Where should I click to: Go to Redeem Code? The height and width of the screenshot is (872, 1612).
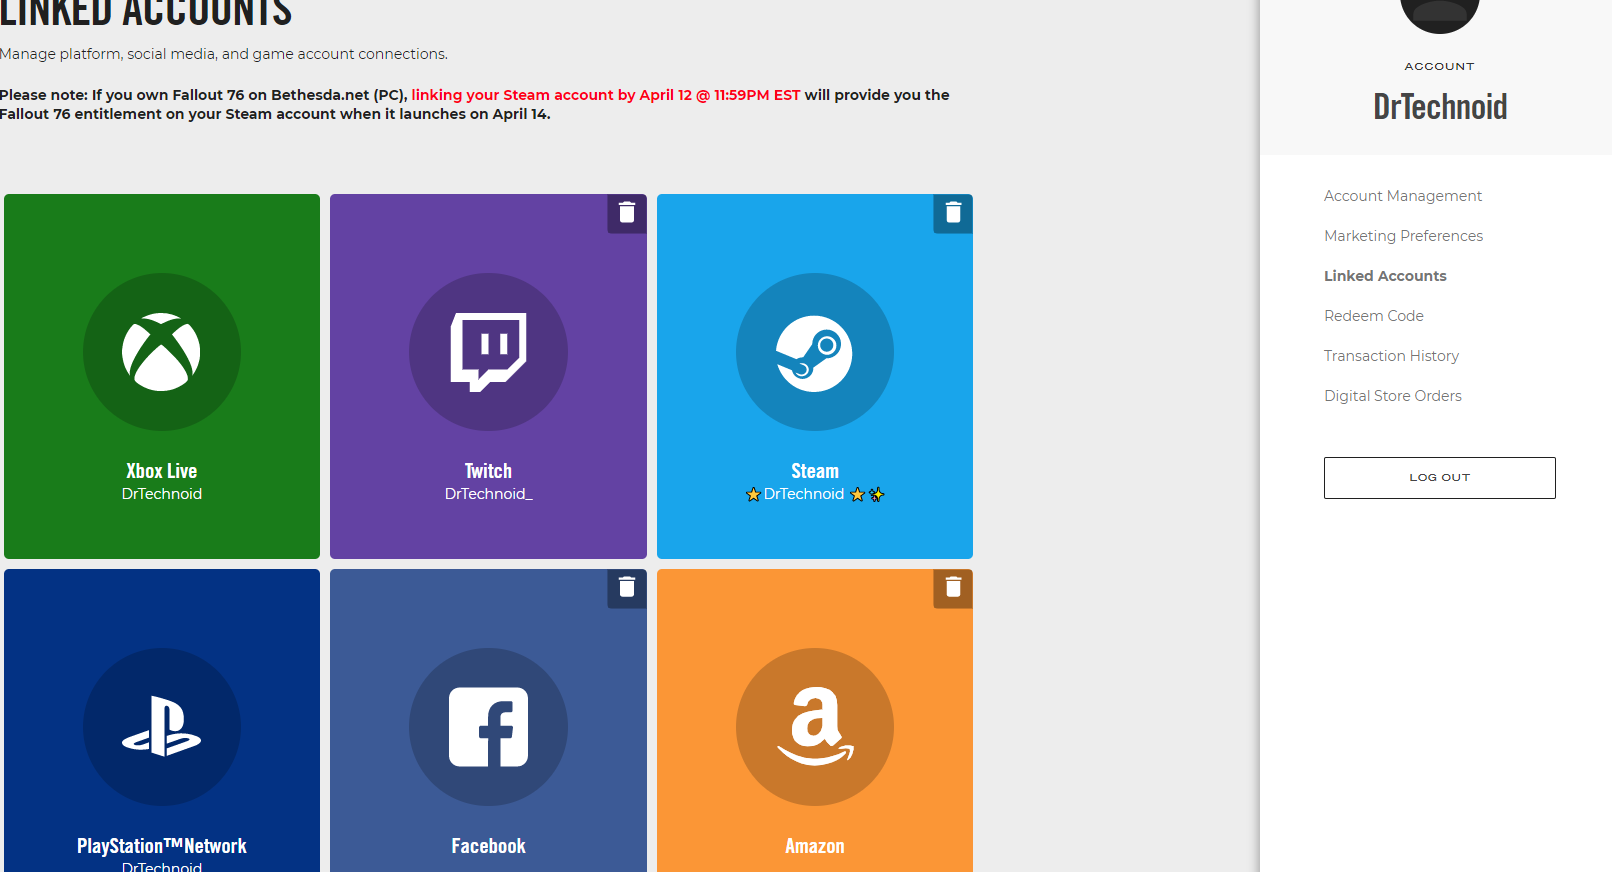[x=1374, y=316]
